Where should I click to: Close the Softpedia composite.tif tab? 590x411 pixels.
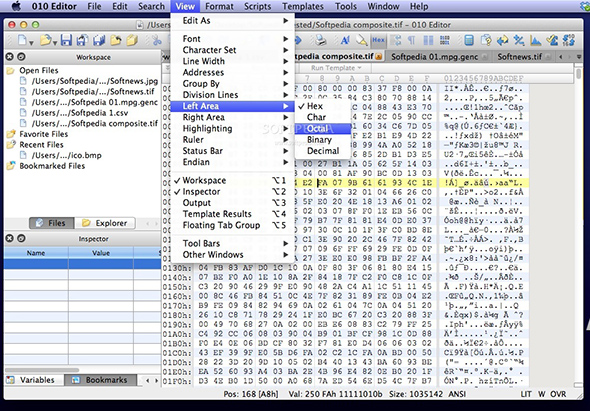point(378,57)
